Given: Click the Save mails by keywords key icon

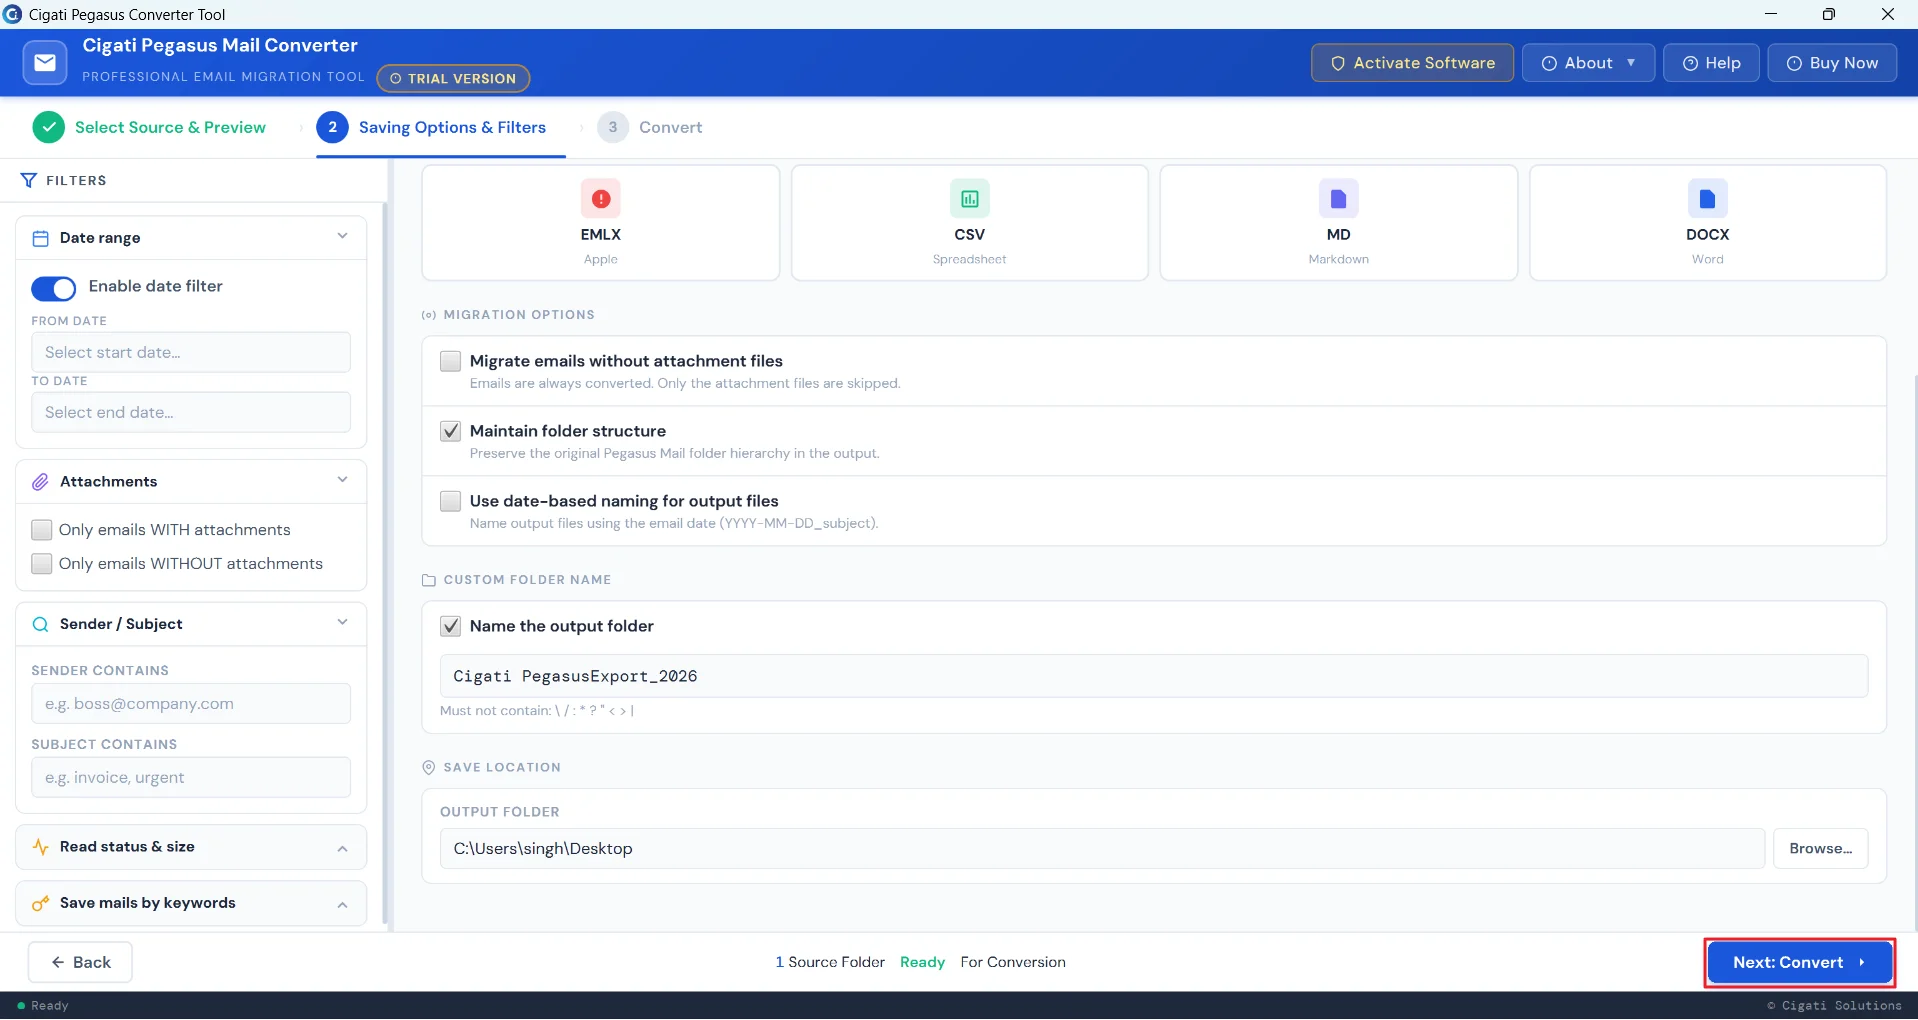Looking at the screenshot, I should coord(41,903).
